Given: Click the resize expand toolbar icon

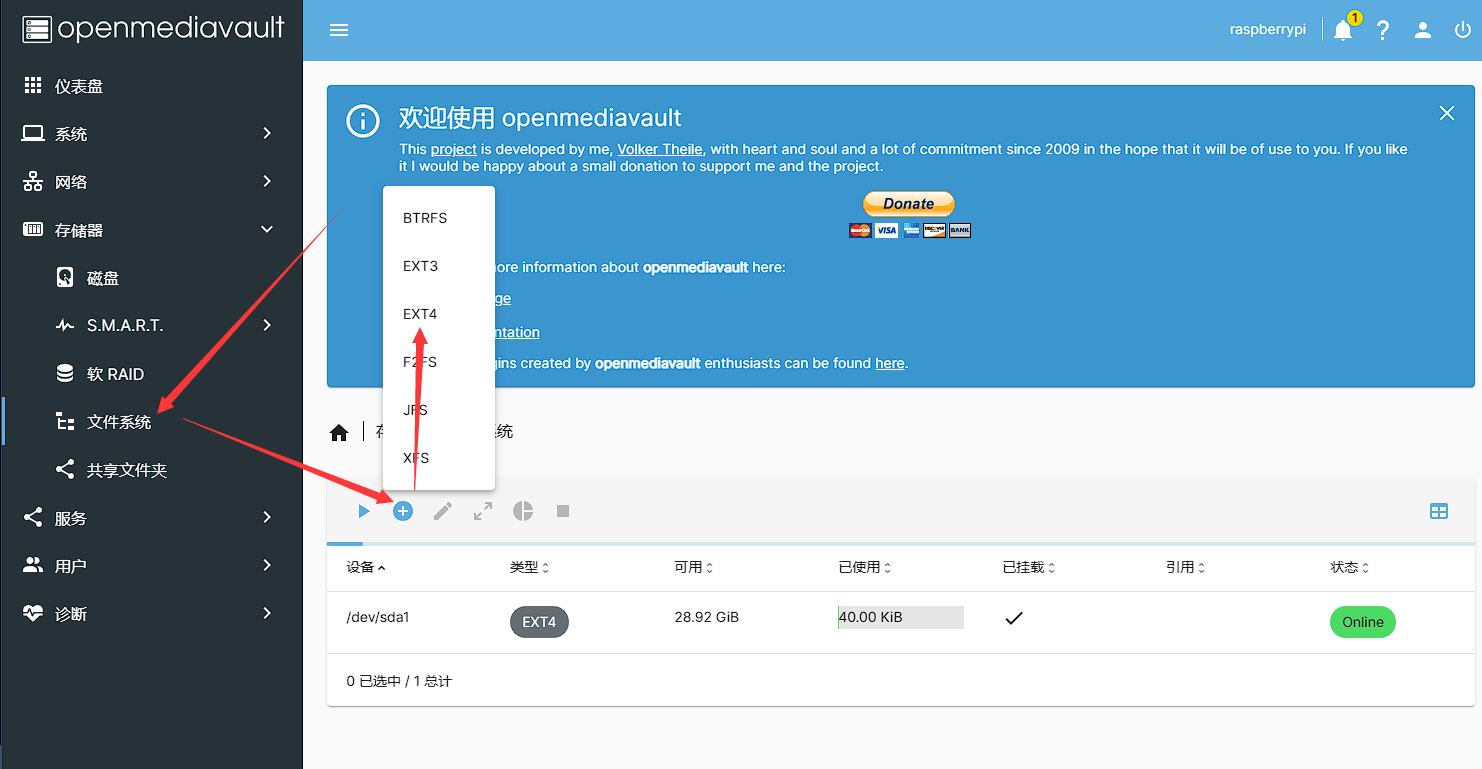Looking at the screenshot, I should pyautogui.click(x=483, y=511).
